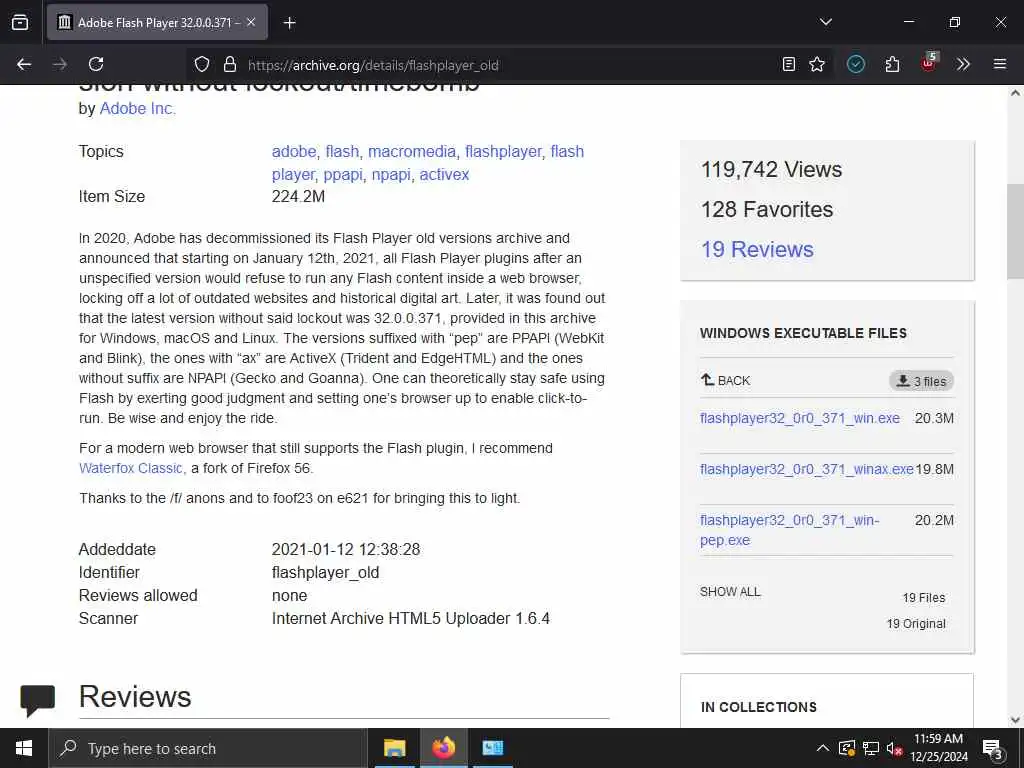Download flashplayer32_0r0_371_win-pep.exe

click(789, 530)
